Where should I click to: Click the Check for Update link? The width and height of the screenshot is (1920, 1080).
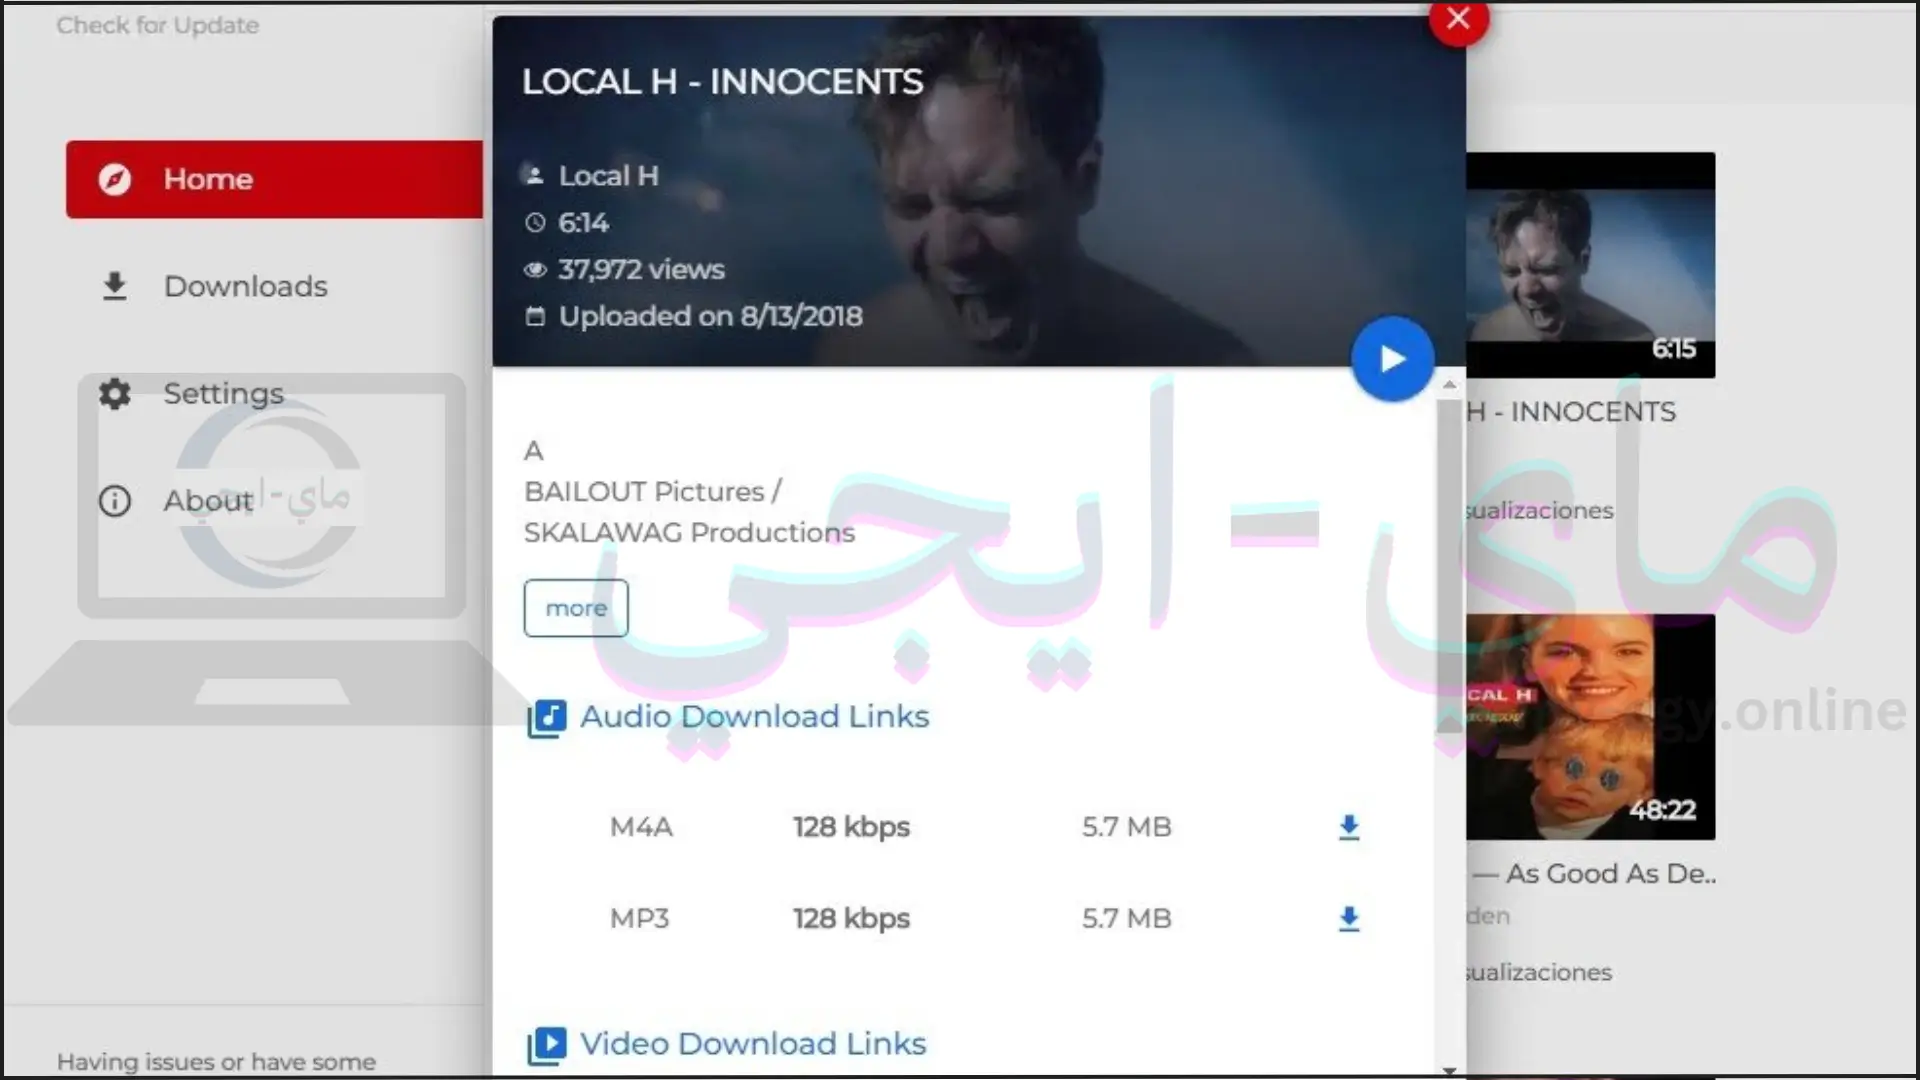[157, 25]
